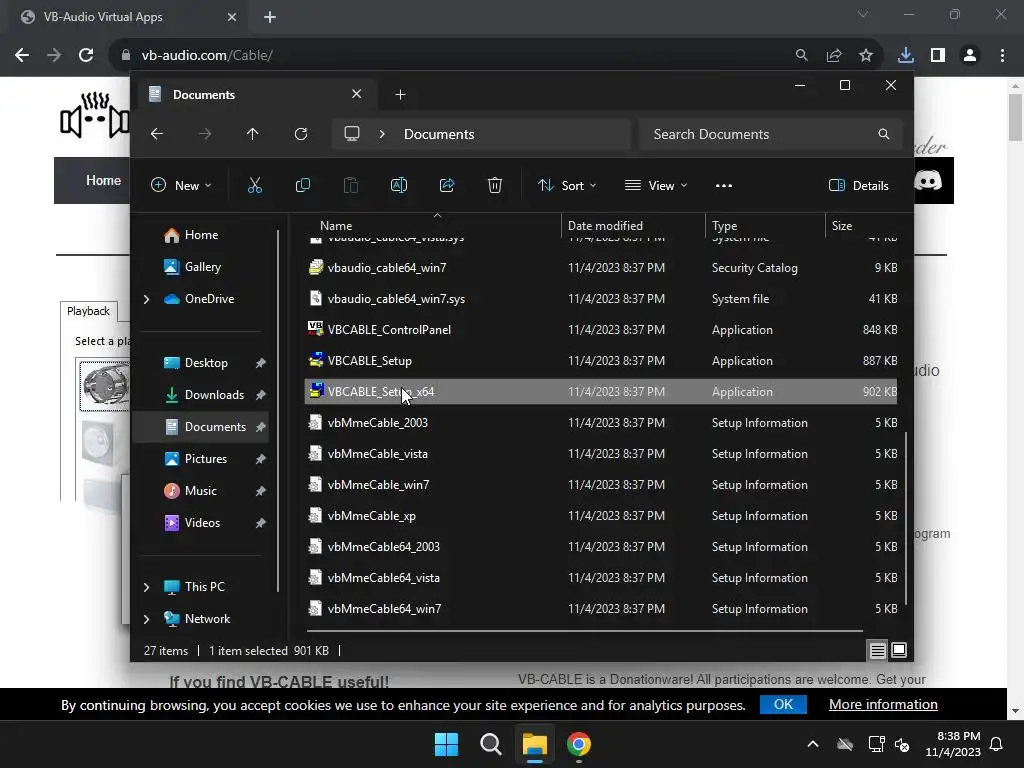
Task: Open Gallery in the navigation pane
Action: click(202, 267)
